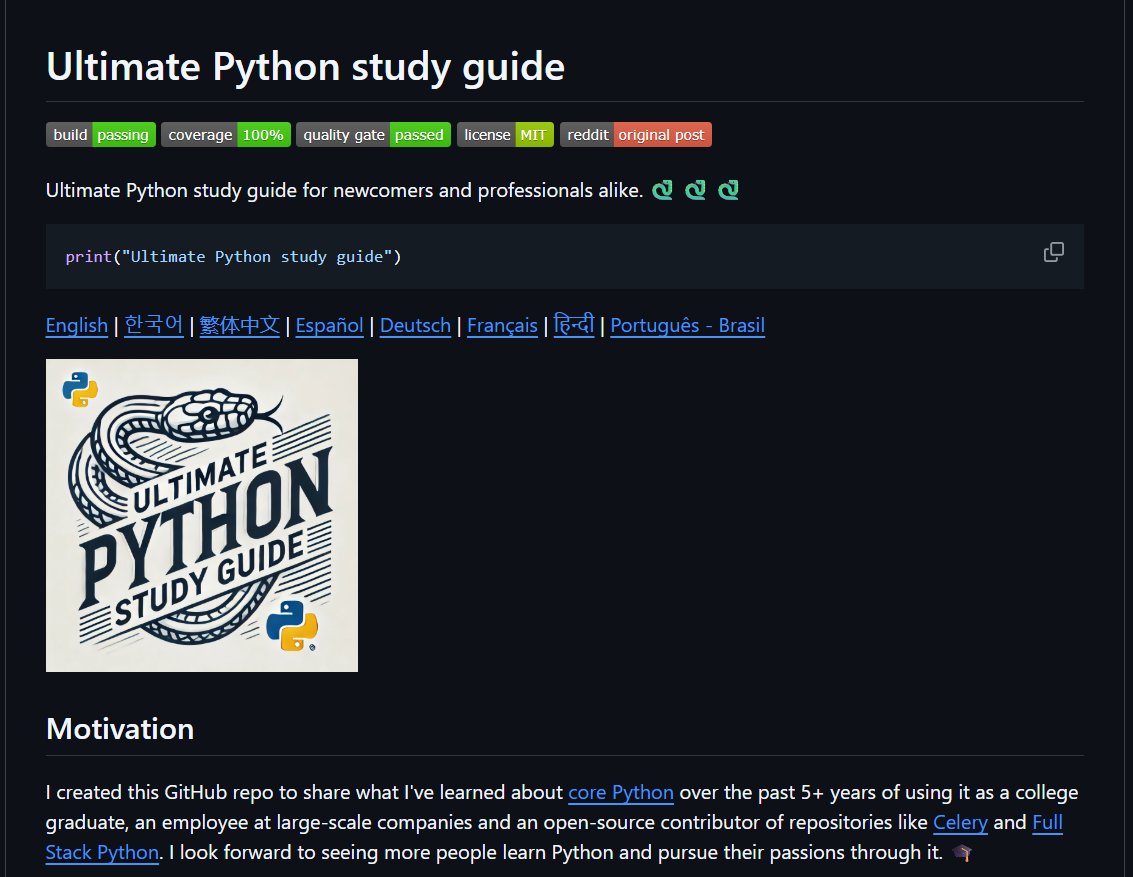The width and height of the screenshot is (1133, 877).
Task: Click the first snake emoji after alike
Action: point(662,190)
